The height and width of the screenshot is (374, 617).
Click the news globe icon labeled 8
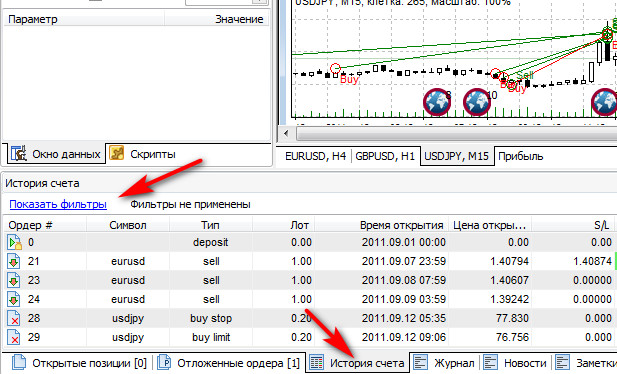pyautogui.click(x=437, y=102)
